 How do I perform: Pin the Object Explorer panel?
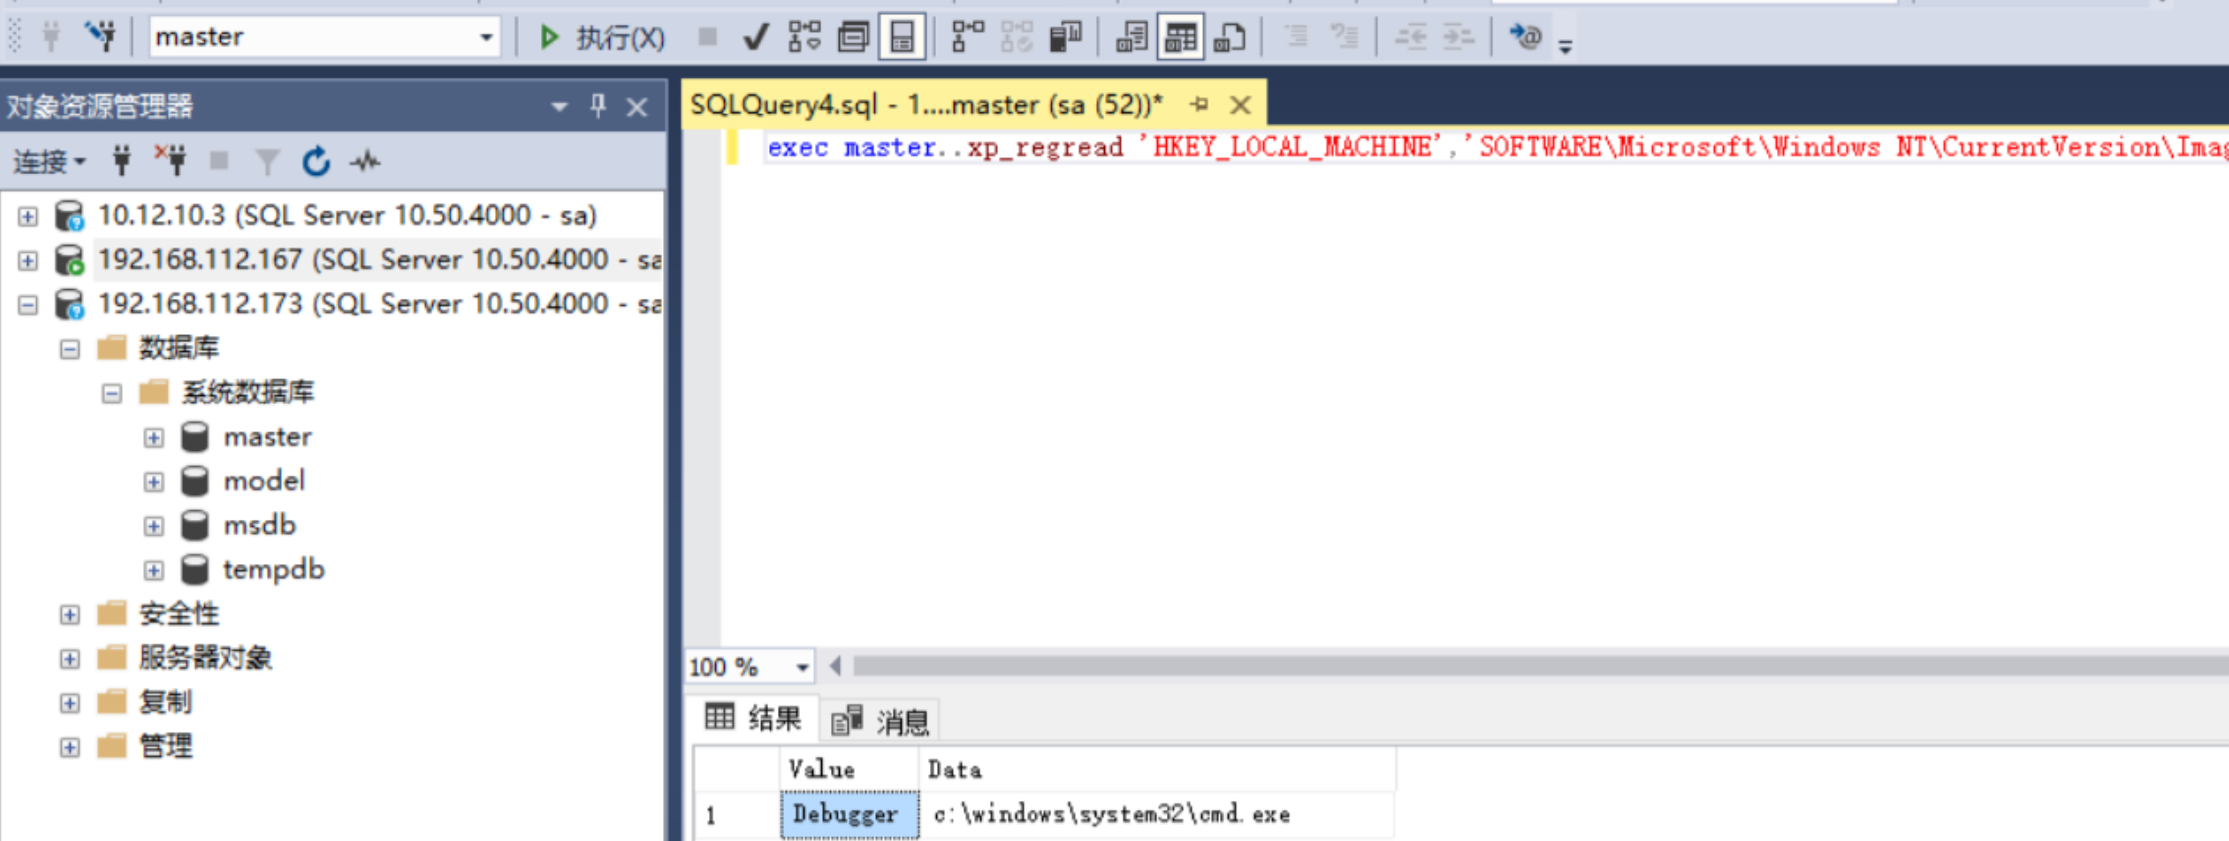(598, 106)
